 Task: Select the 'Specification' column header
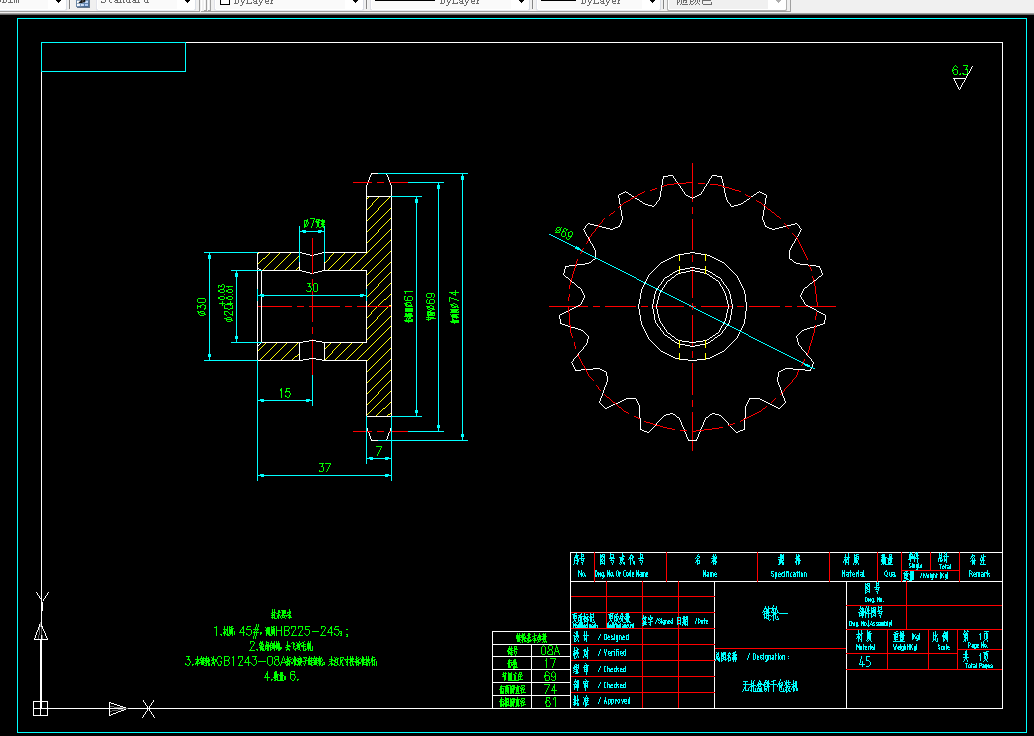tap(789, 574)
